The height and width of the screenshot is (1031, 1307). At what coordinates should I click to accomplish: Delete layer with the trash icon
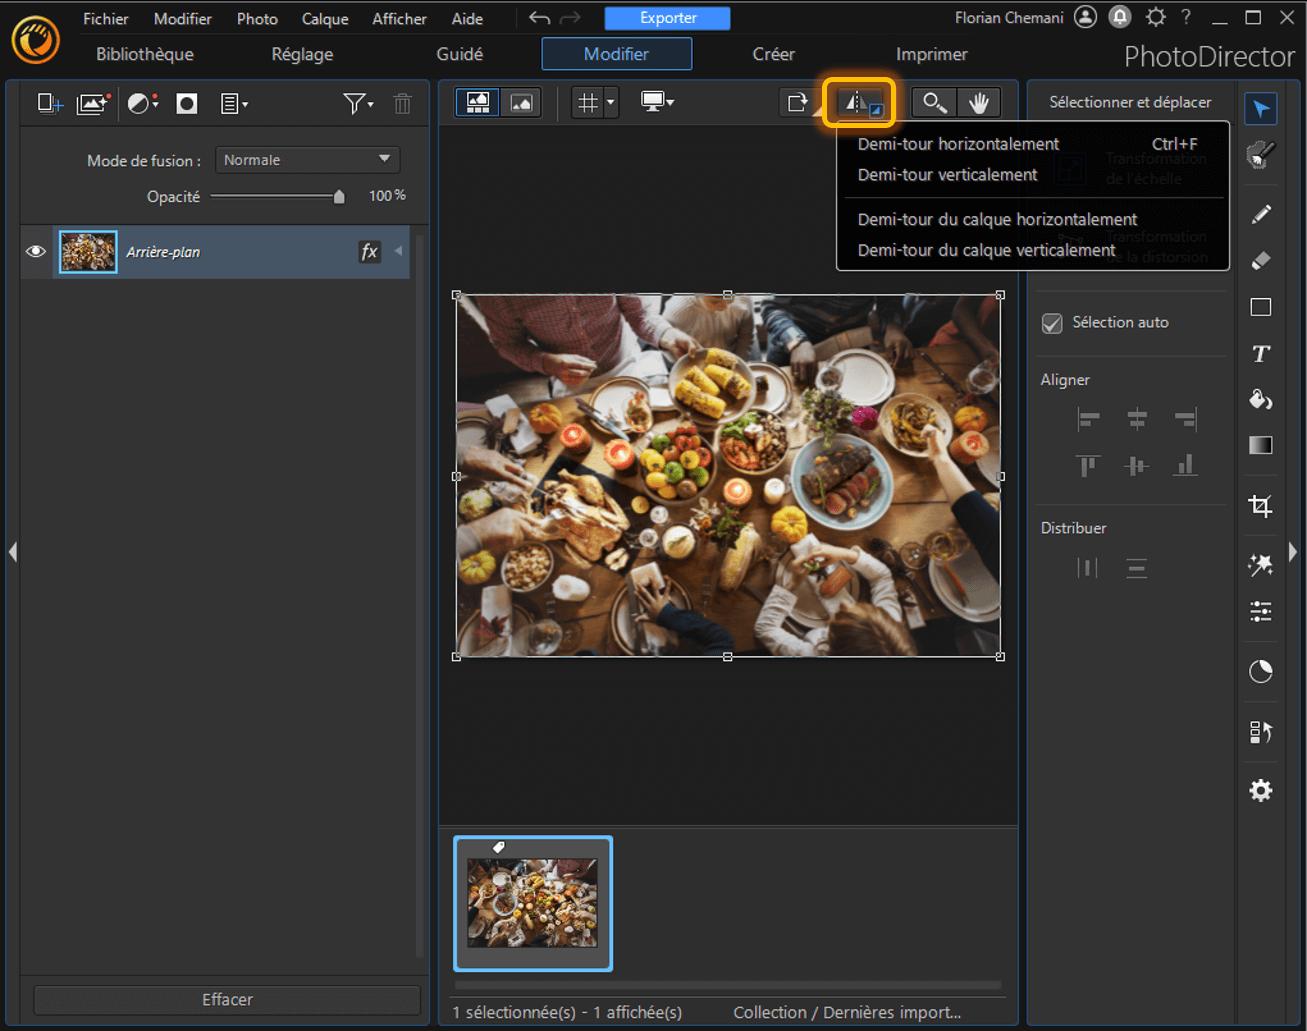(x=402, y=103)
